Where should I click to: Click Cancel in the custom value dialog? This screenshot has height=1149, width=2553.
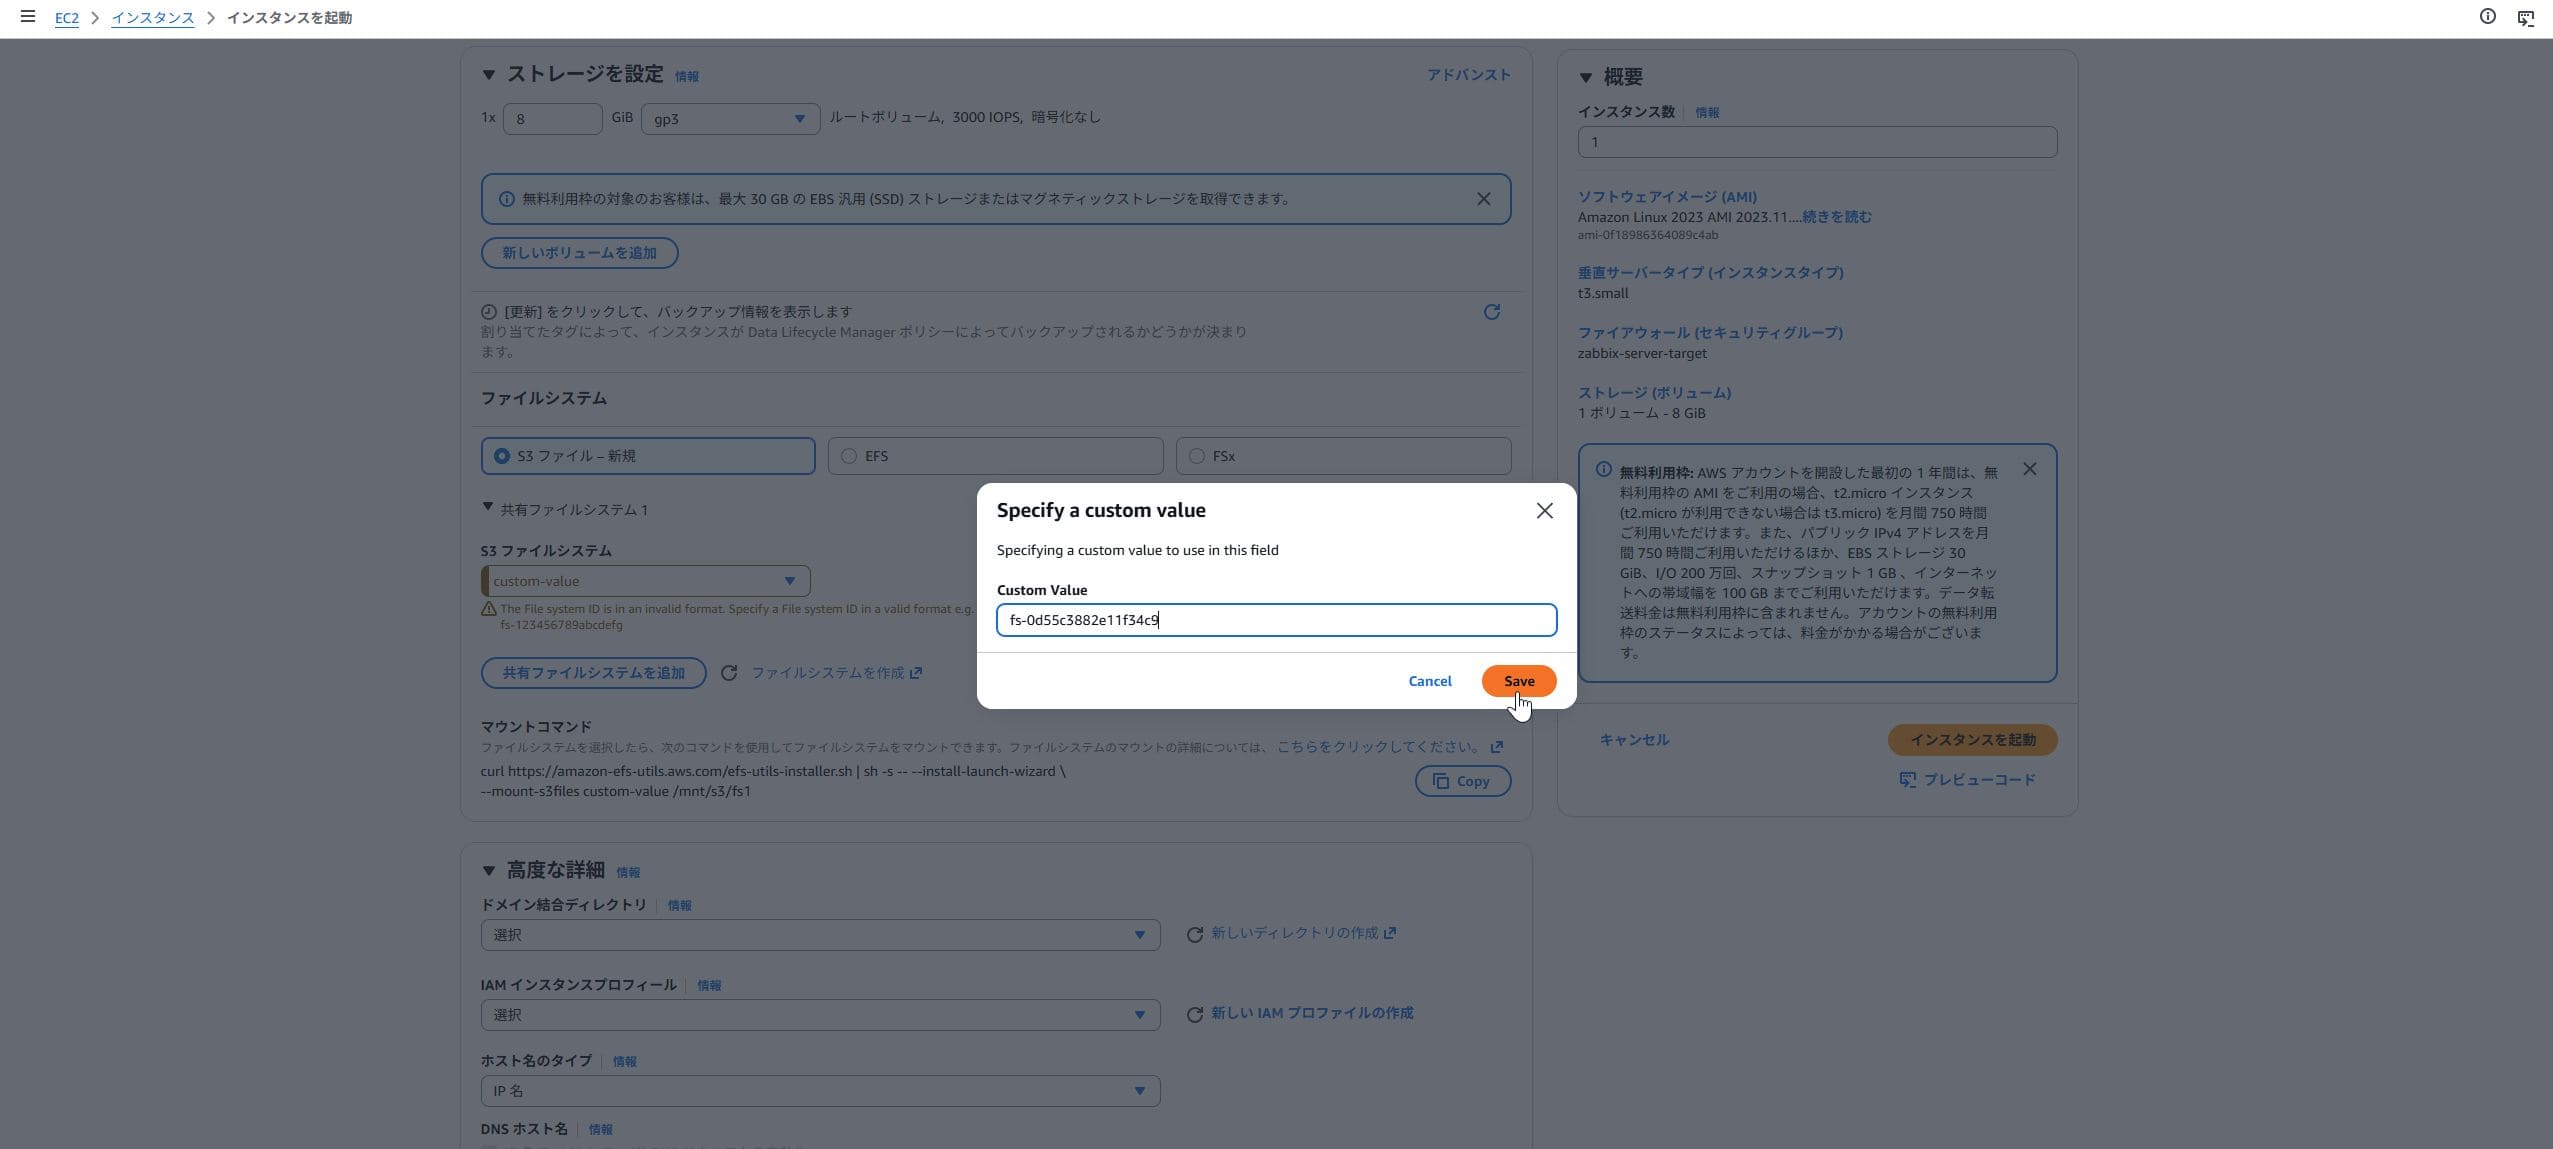point(1429,681)
